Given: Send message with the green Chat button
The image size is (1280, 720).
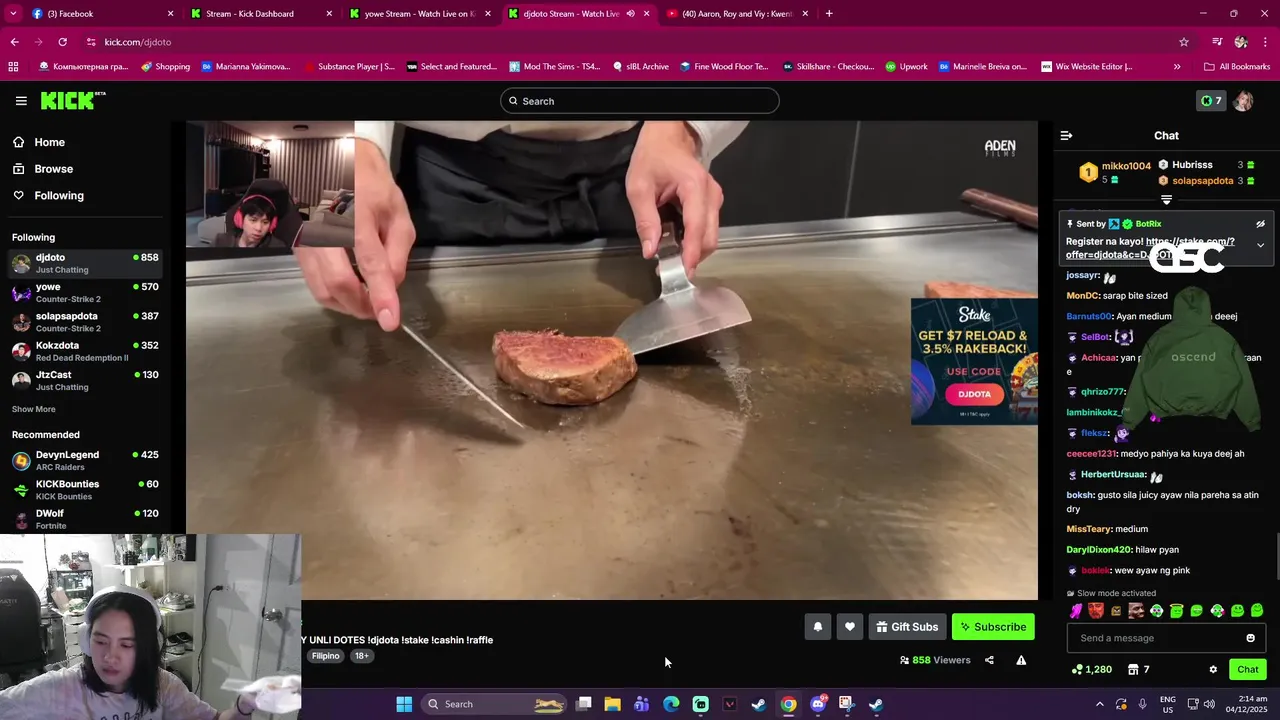Looking at the screenshot, I should click(x=1247, y=670).
